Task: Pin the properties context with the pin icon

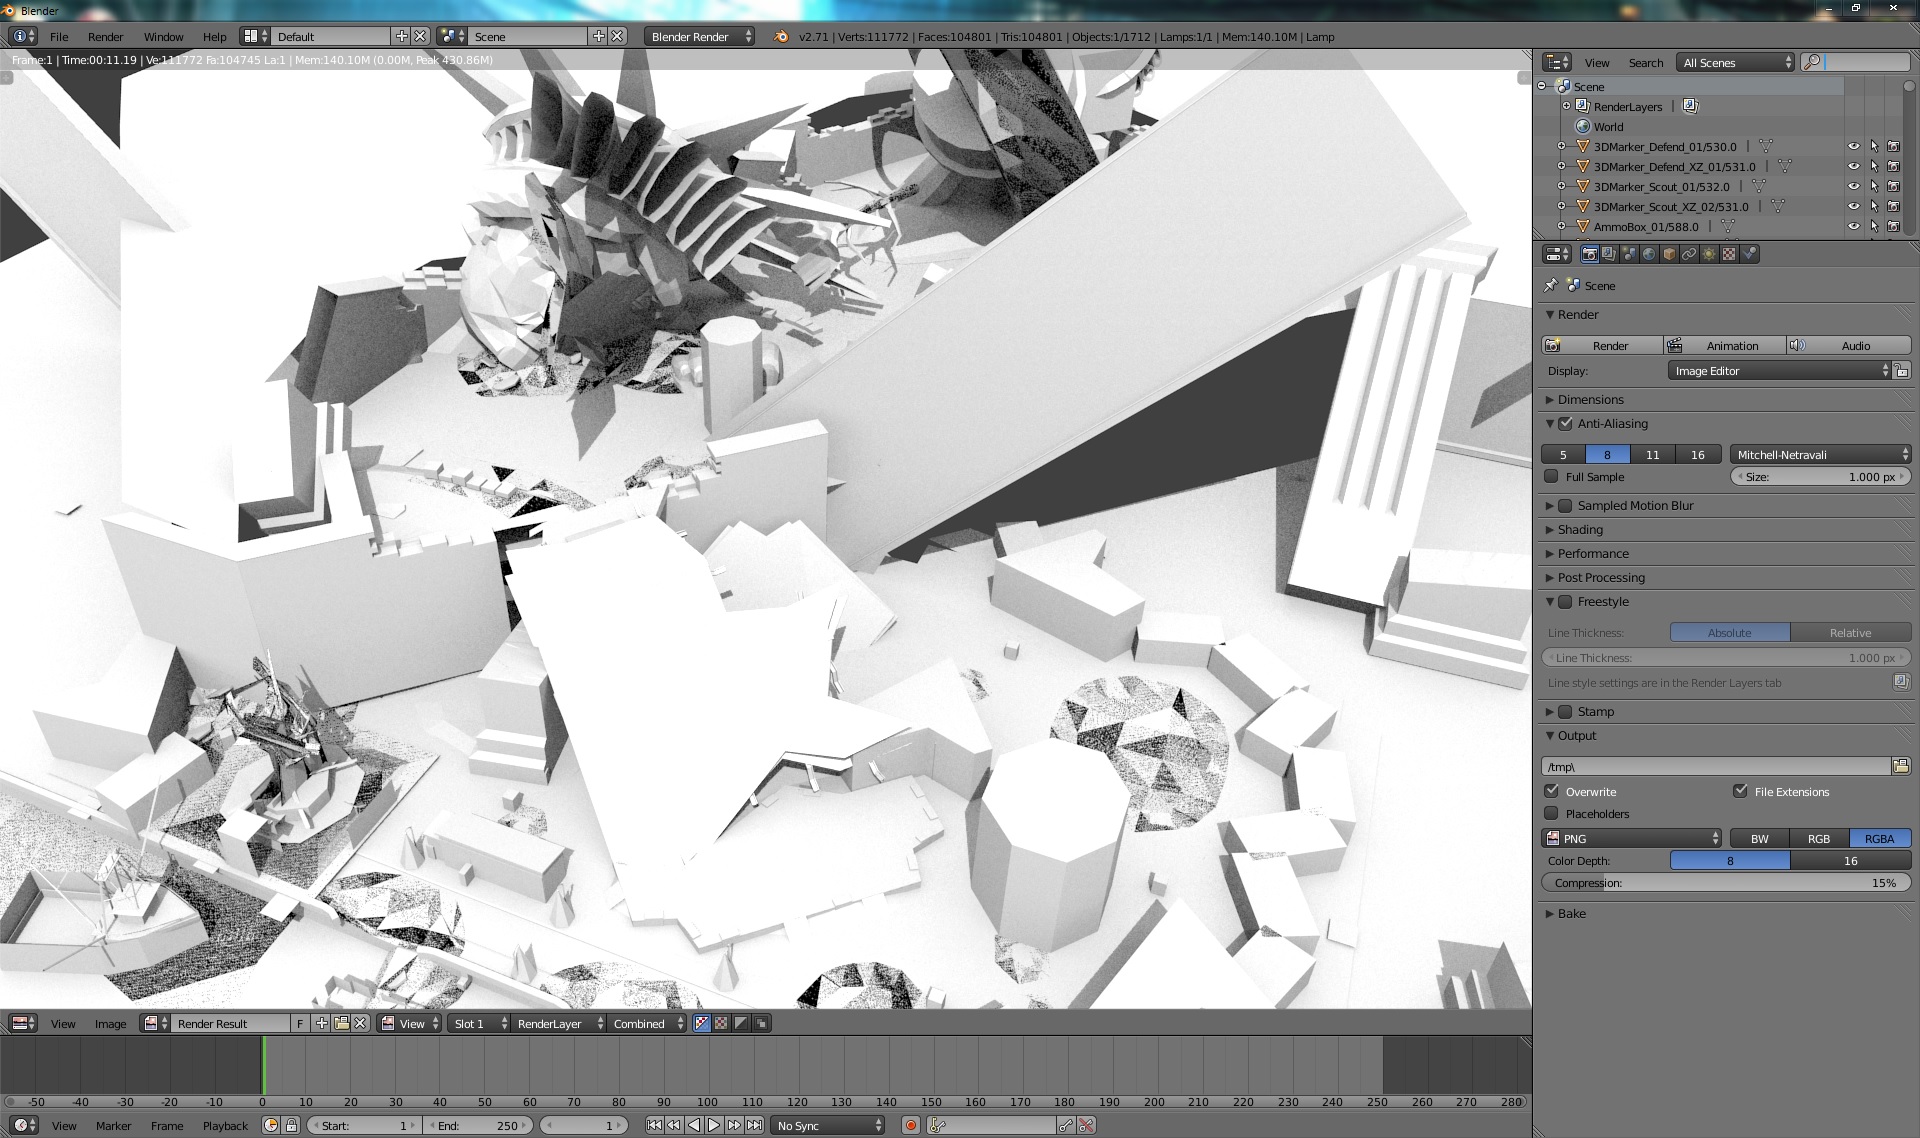Action: click(1551, 285)
